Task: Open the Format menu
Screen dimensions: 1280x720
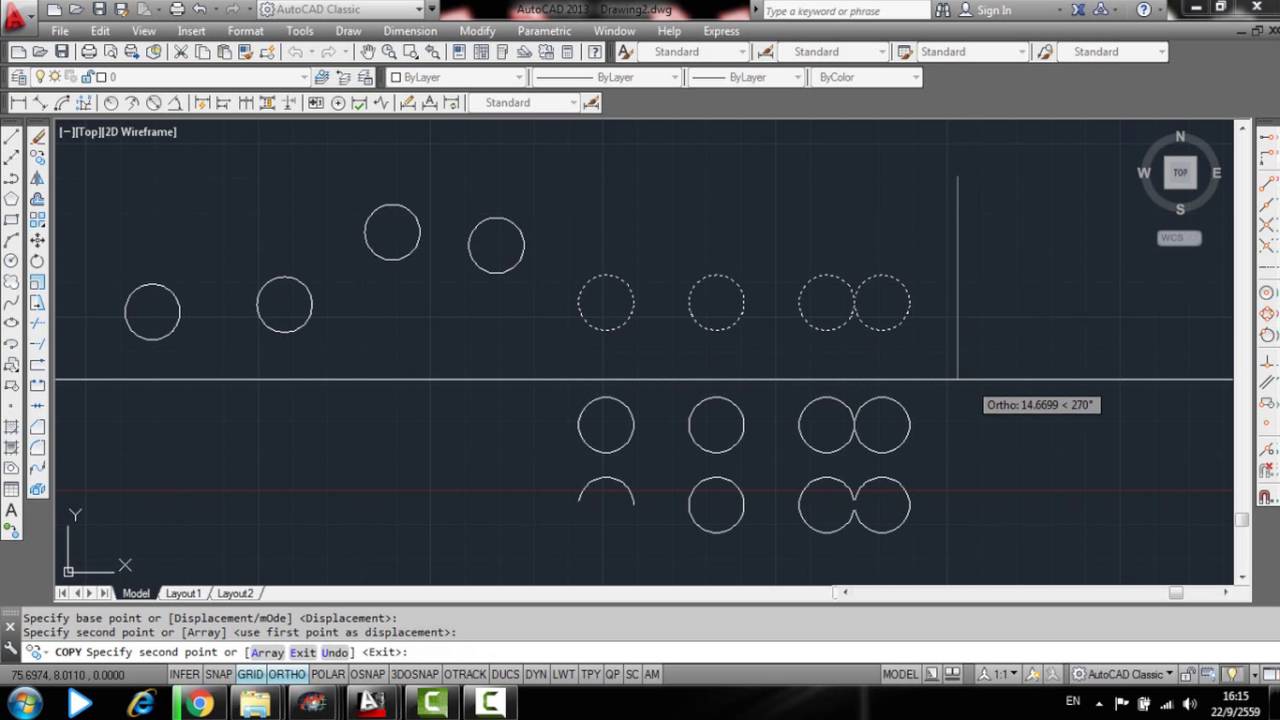Action: point(245,31)
